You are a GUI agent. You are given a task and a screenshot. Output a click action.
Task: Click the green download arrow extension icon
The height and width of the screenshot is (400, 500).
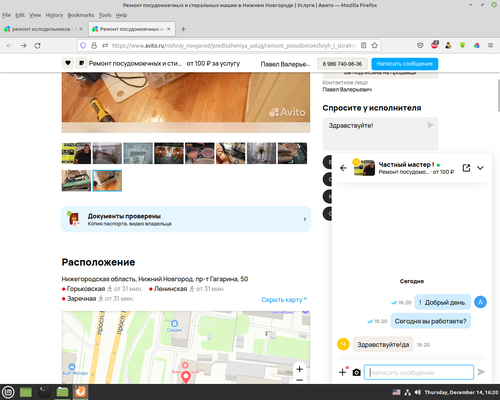click(462, 45)
